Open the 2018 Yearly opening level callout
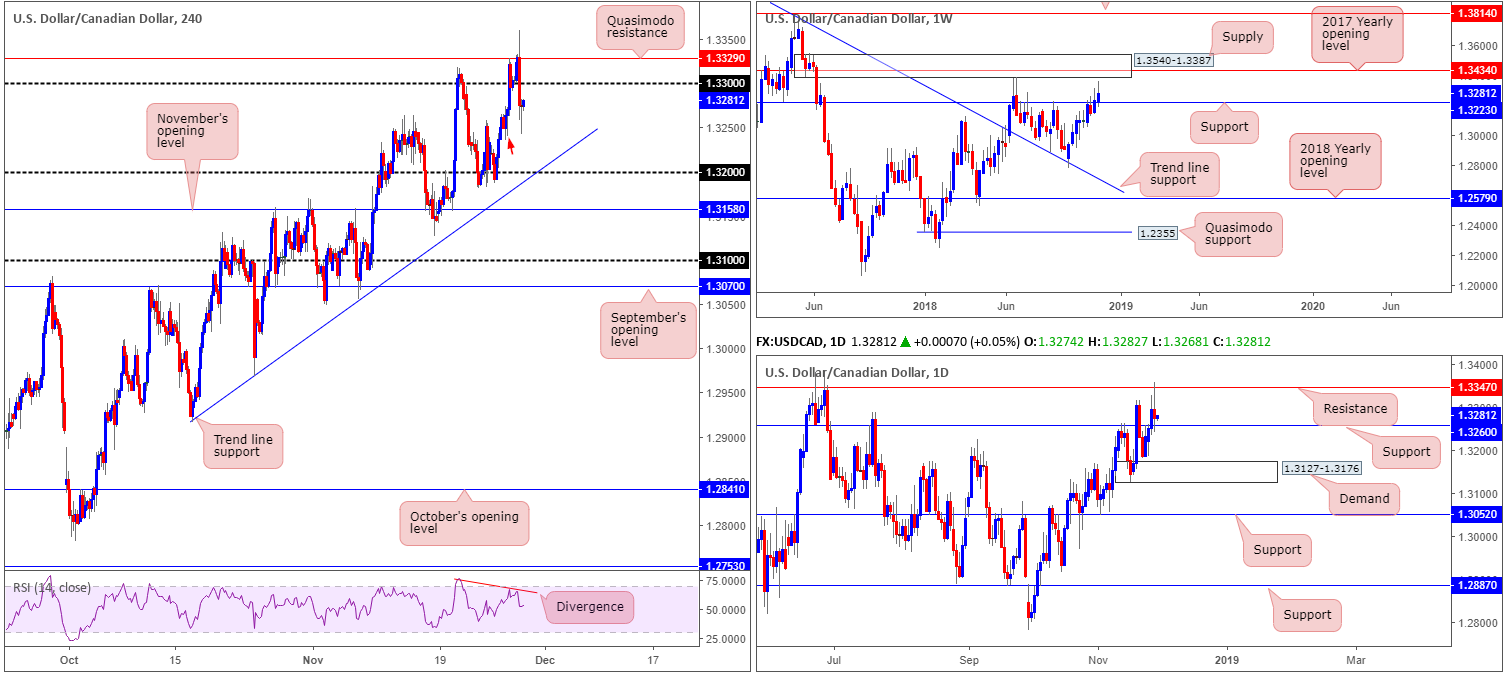This screenshot has height=676, width=1505. [x=1335, y=160]
